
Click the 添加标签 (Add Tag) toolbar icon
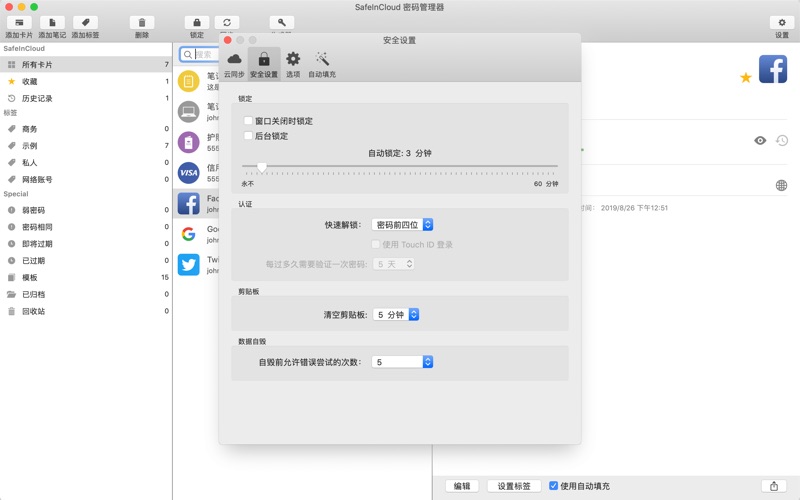85,22
